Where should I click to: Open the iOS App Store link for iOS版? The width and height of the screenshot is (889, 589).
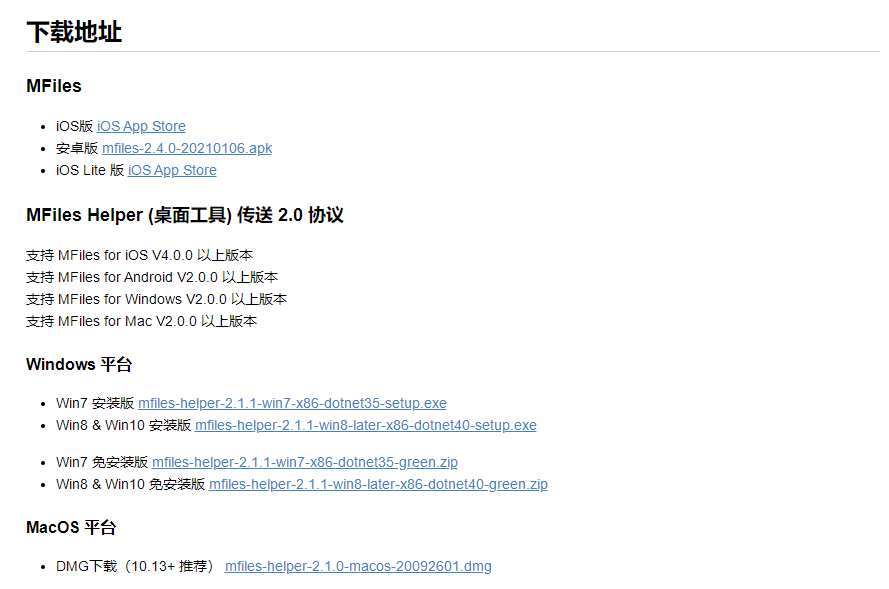tap(141, 126)
